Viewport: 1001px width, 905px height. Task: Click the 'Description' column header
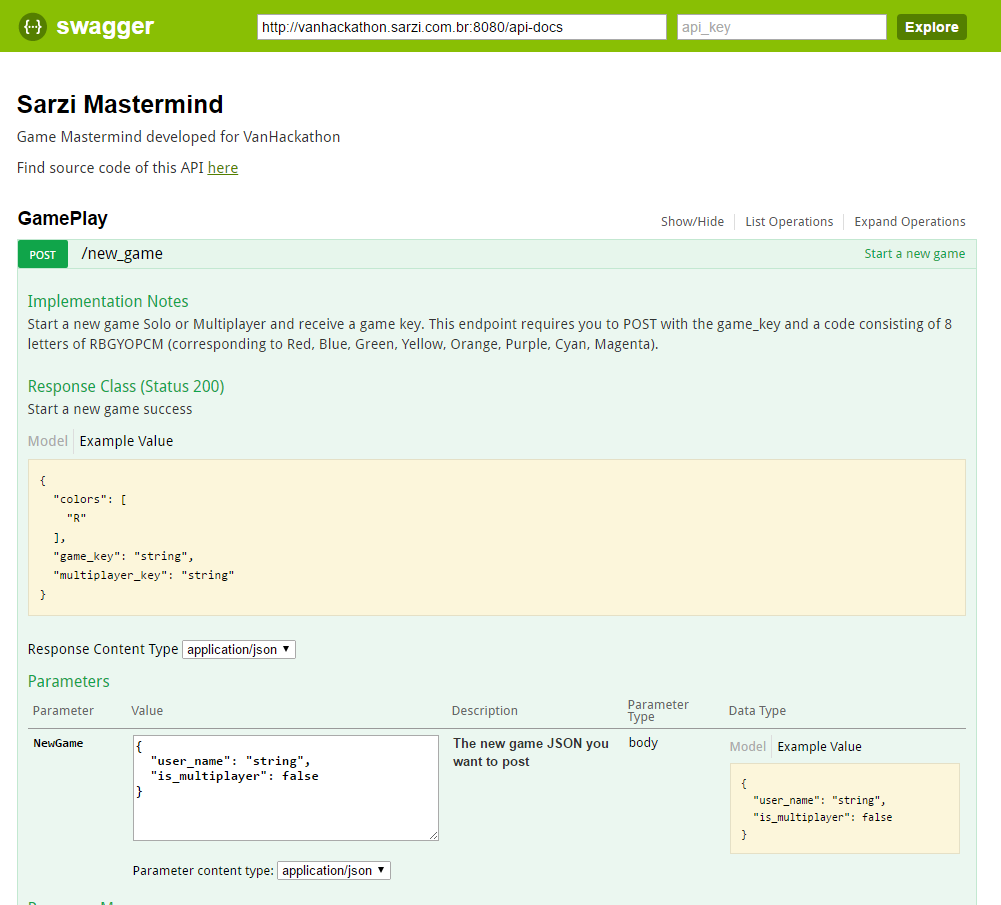(485, 710)
